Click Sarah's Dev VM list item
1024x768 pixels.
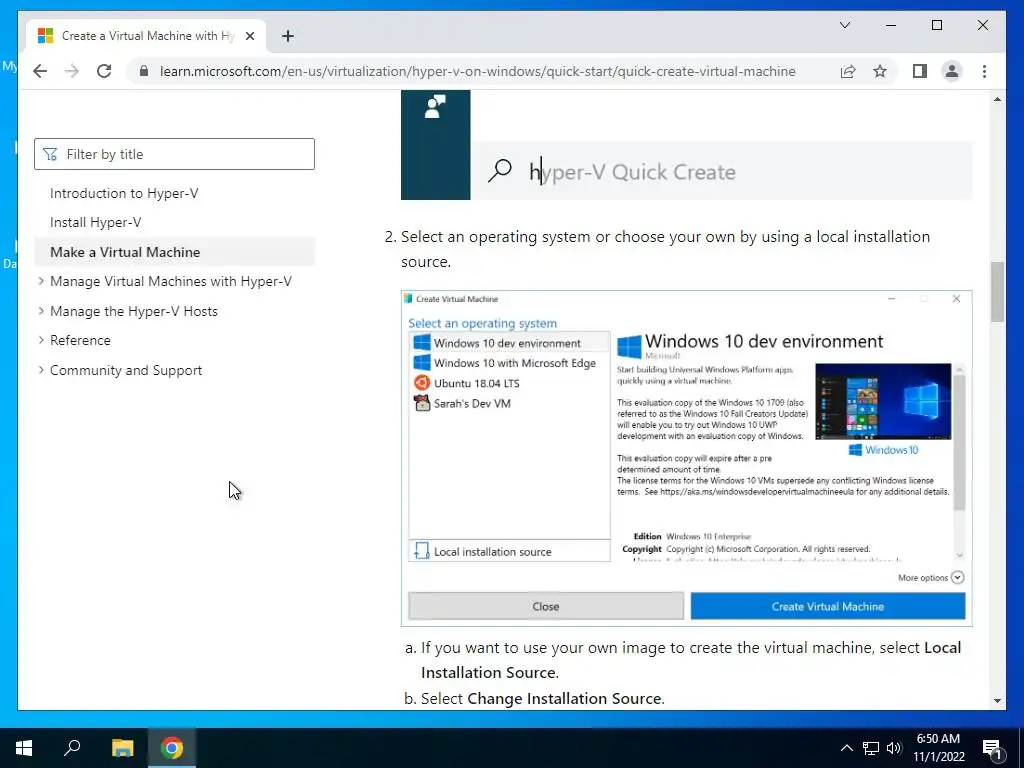point(509,404)
